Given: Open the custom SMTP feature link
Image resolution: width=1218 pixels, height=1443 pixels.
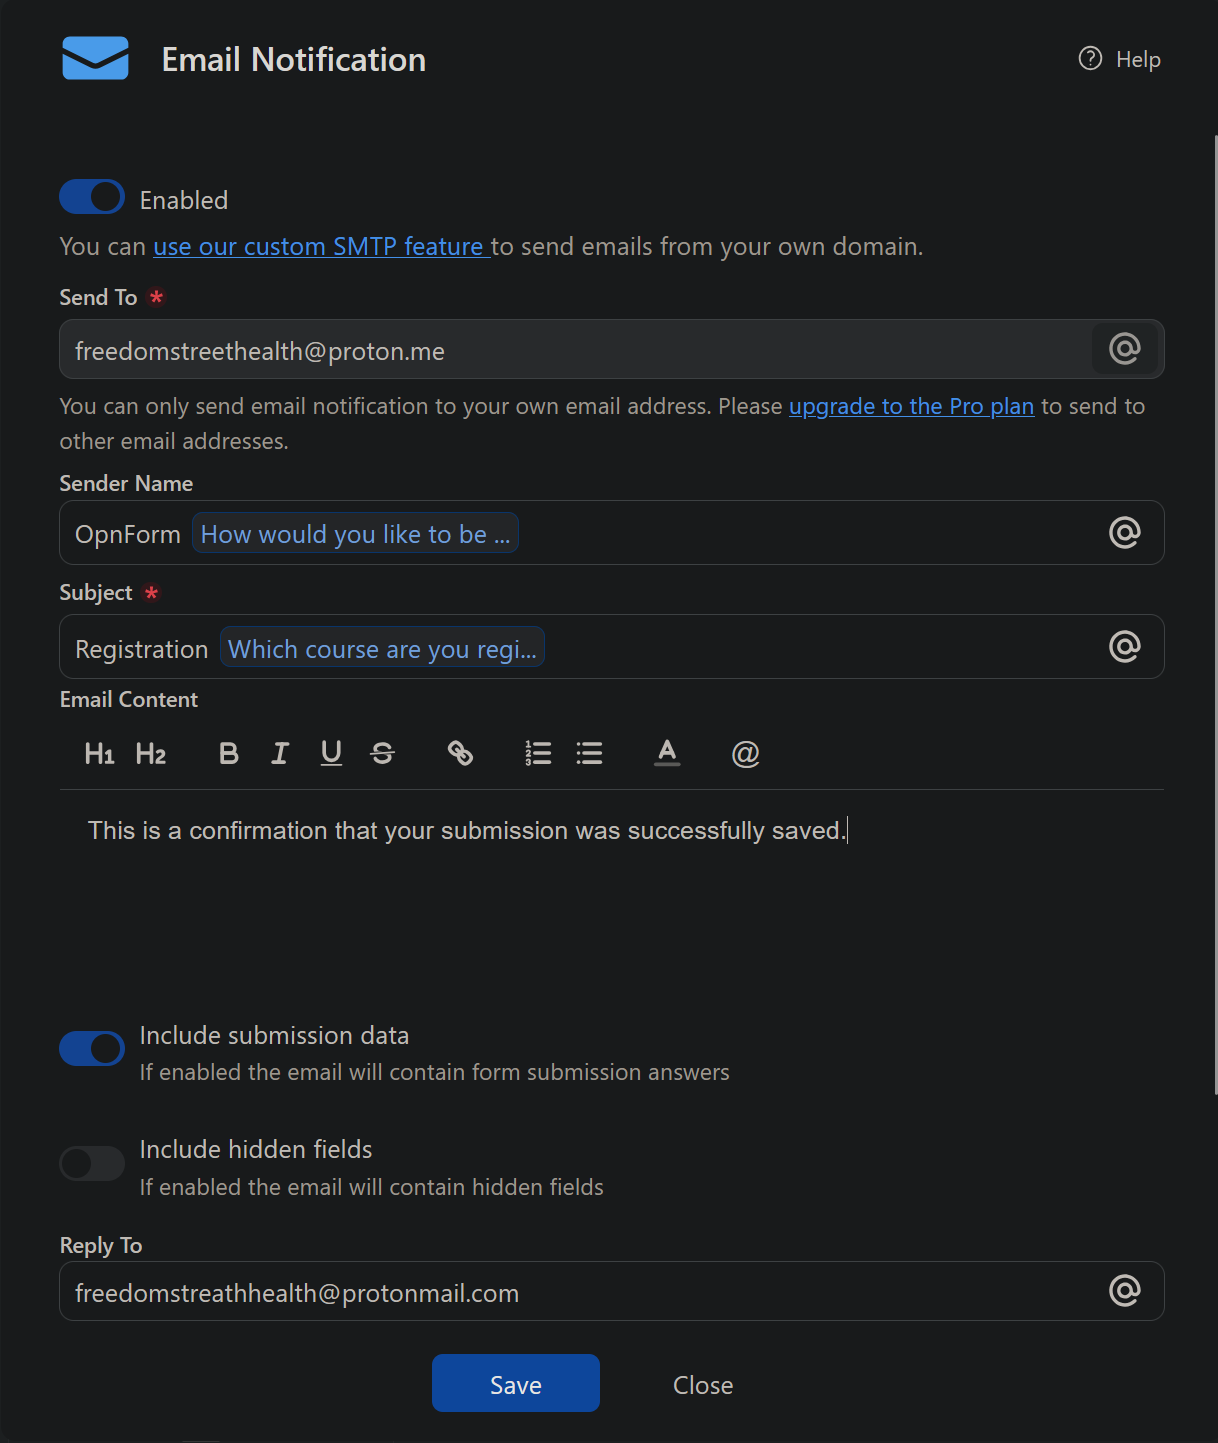Looking at the screenshot, I should pos(321,246).
